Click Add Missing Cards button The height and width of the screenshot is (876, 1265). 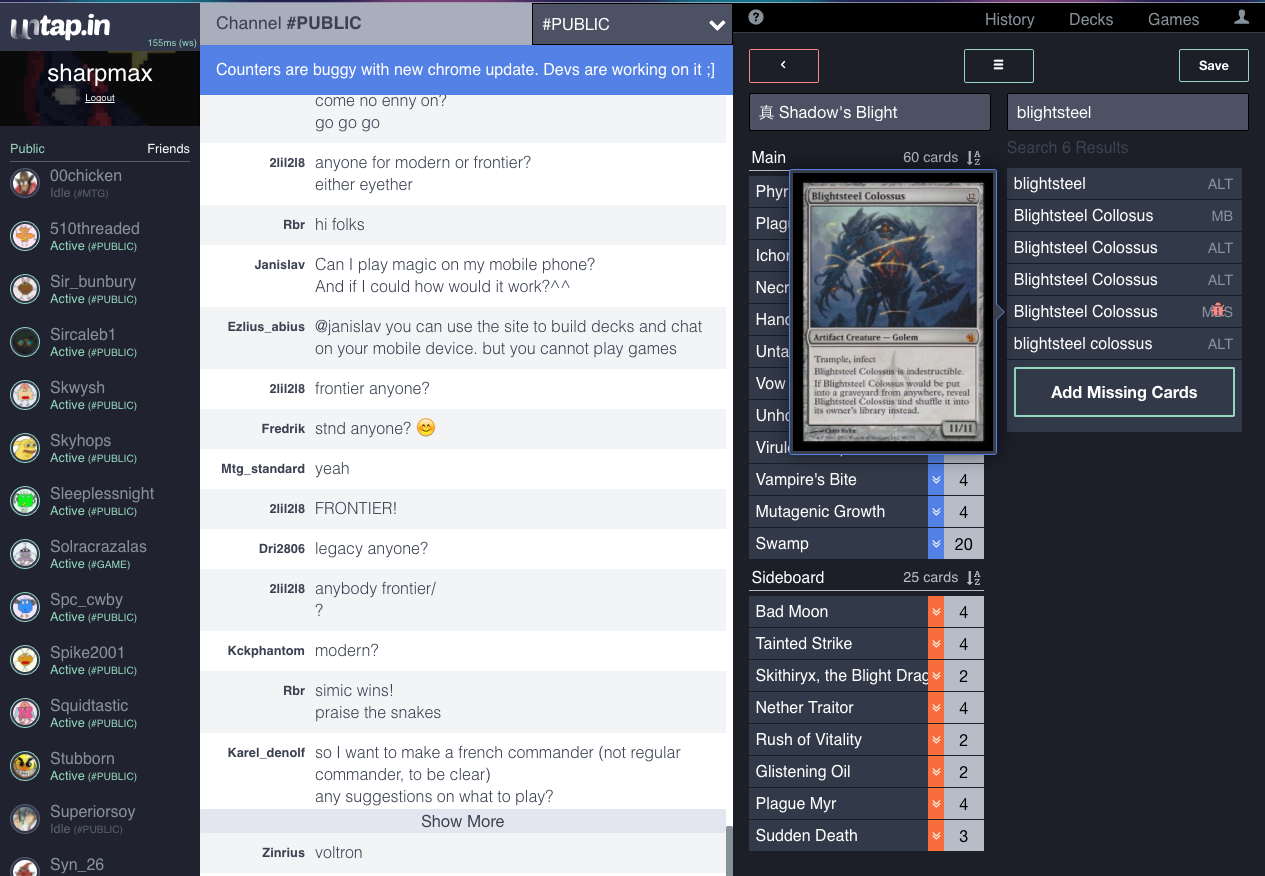tap(1124, 392)
